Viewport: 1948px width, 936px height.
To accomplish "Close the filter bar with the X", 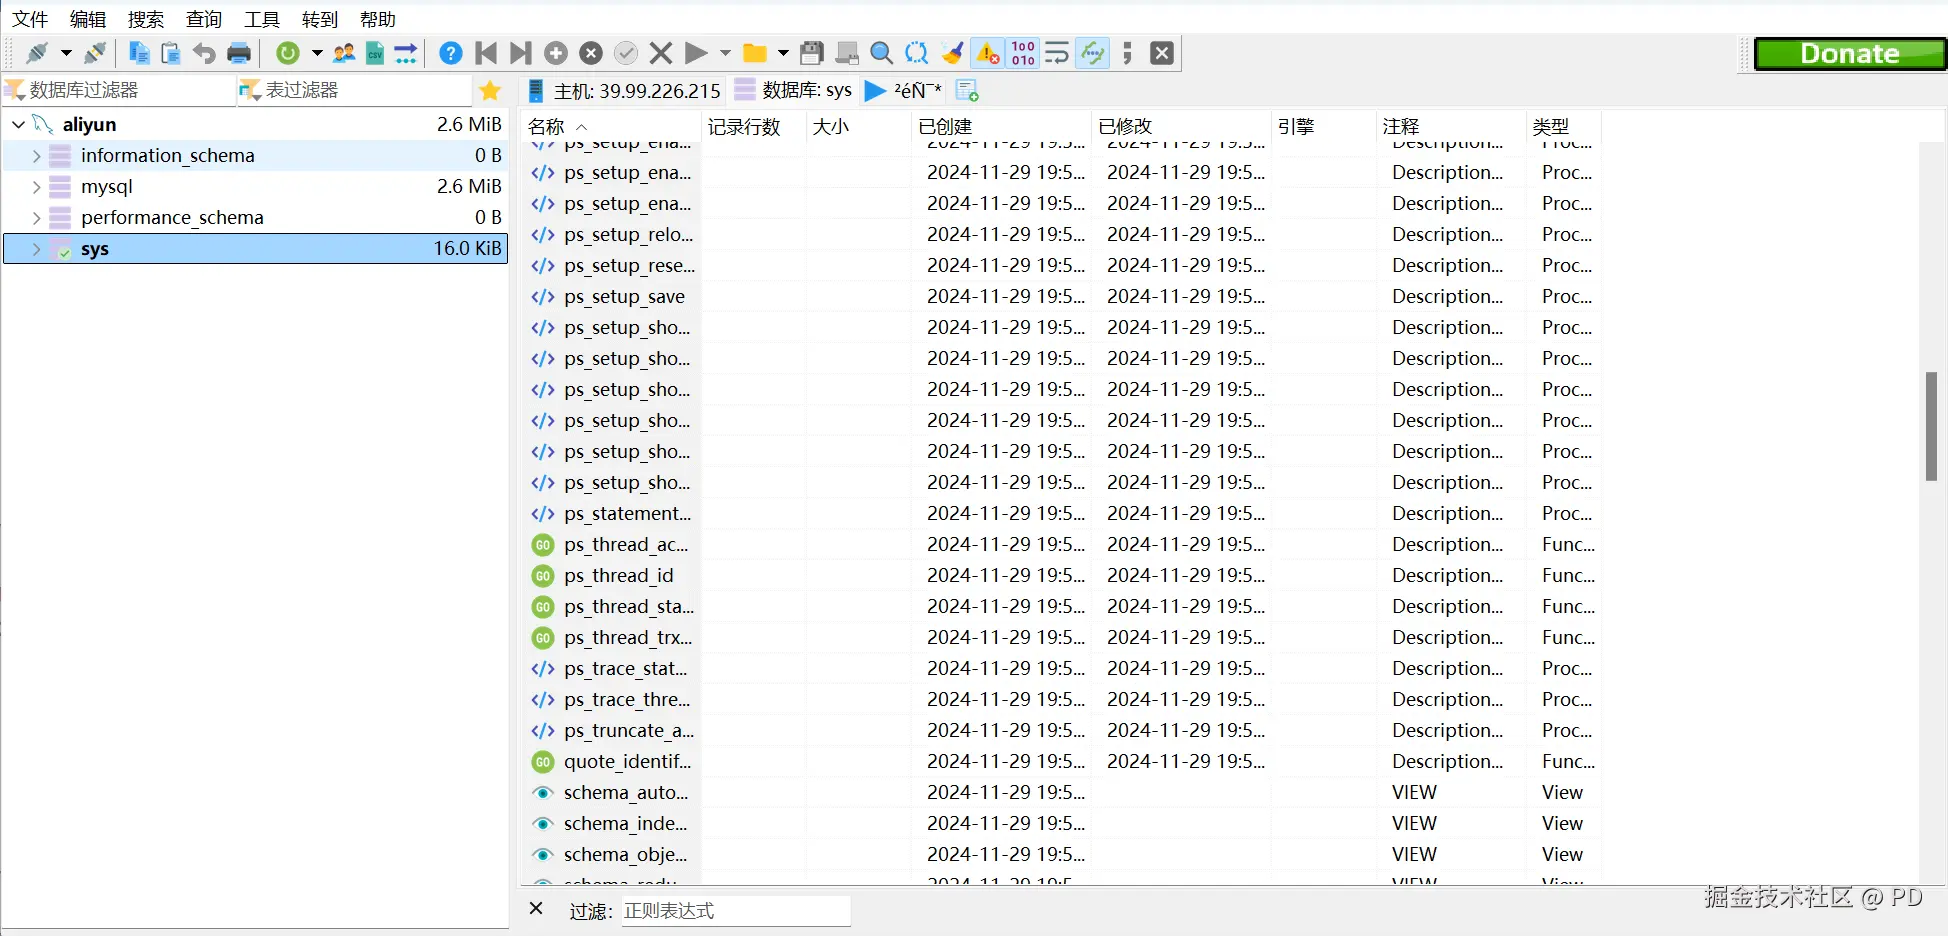I will [x=536, y=909].
